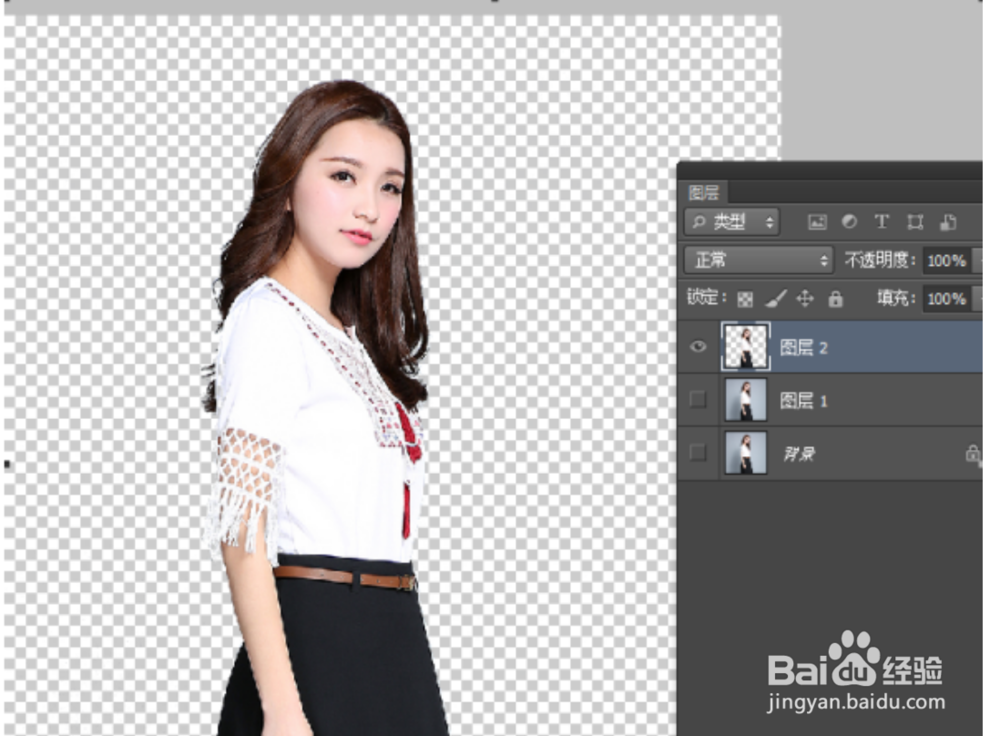Click the 不透明度 100% field
The image size is (1000, 736).
click(947, 260)
